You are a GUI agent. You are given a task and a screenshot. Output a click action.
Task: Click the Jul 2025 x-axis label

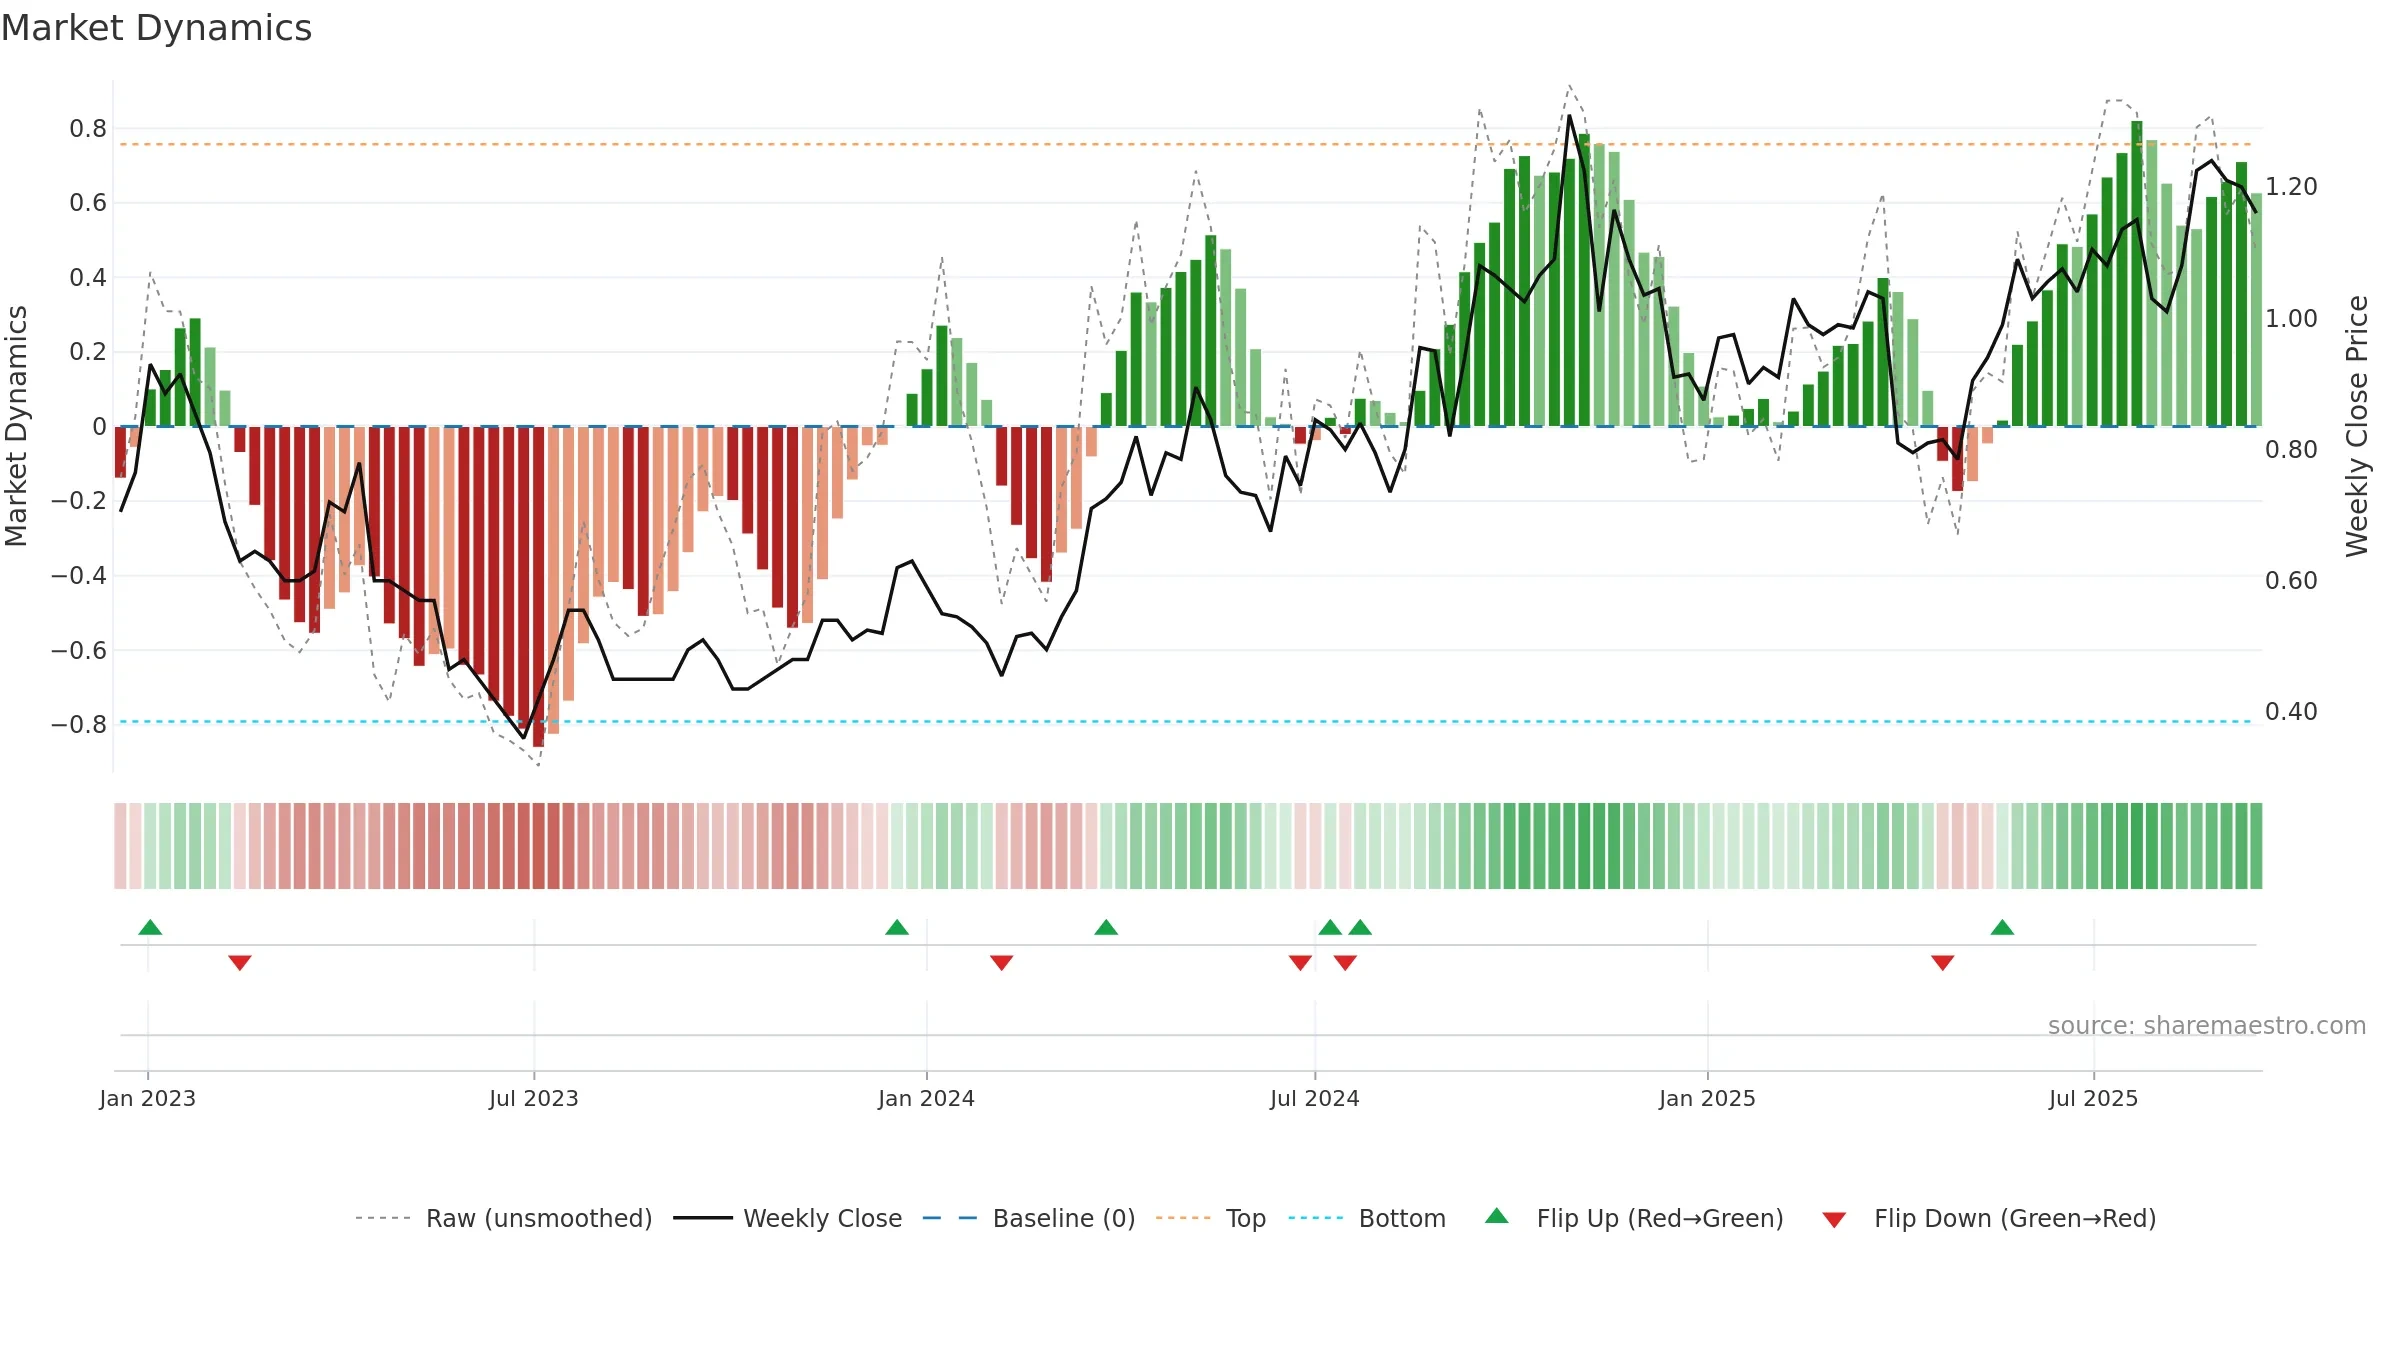(x=2094, y=1098)
